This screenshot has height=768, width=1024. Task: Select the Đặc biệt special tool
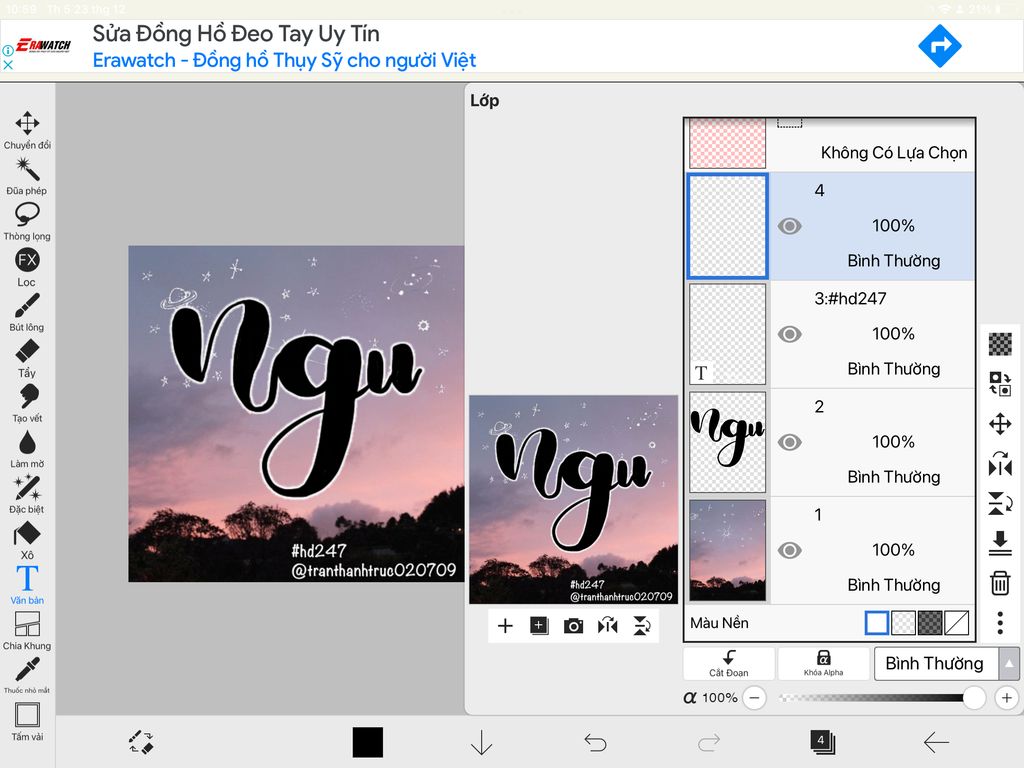point(27,494)
